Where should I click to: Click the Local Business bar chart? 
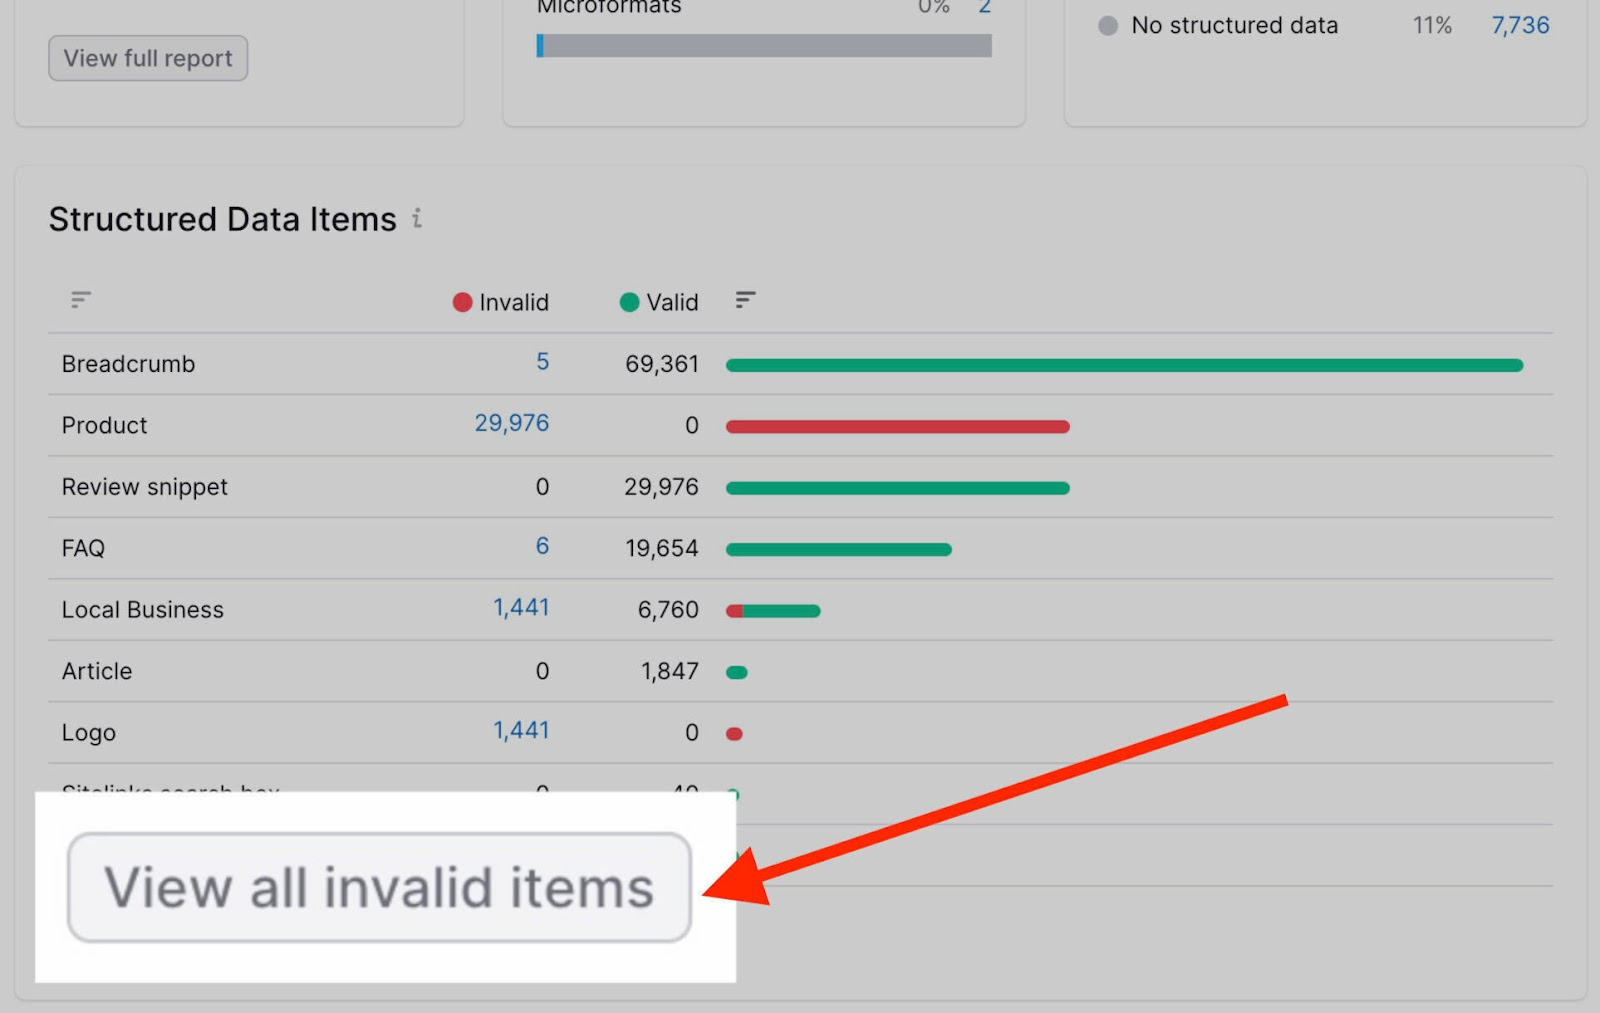(773, 611)
